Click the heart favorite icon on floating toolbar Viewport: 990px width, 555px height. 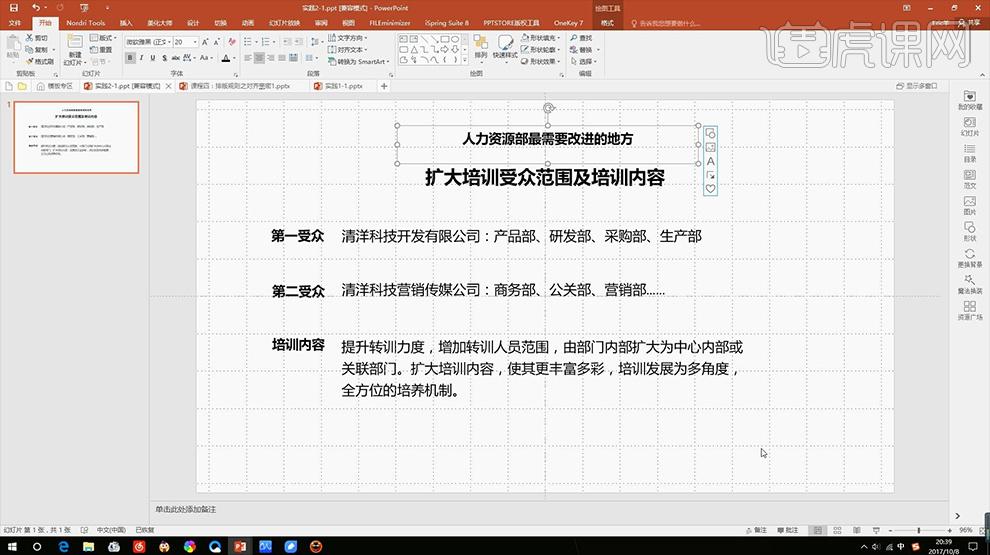pos(710,189)
